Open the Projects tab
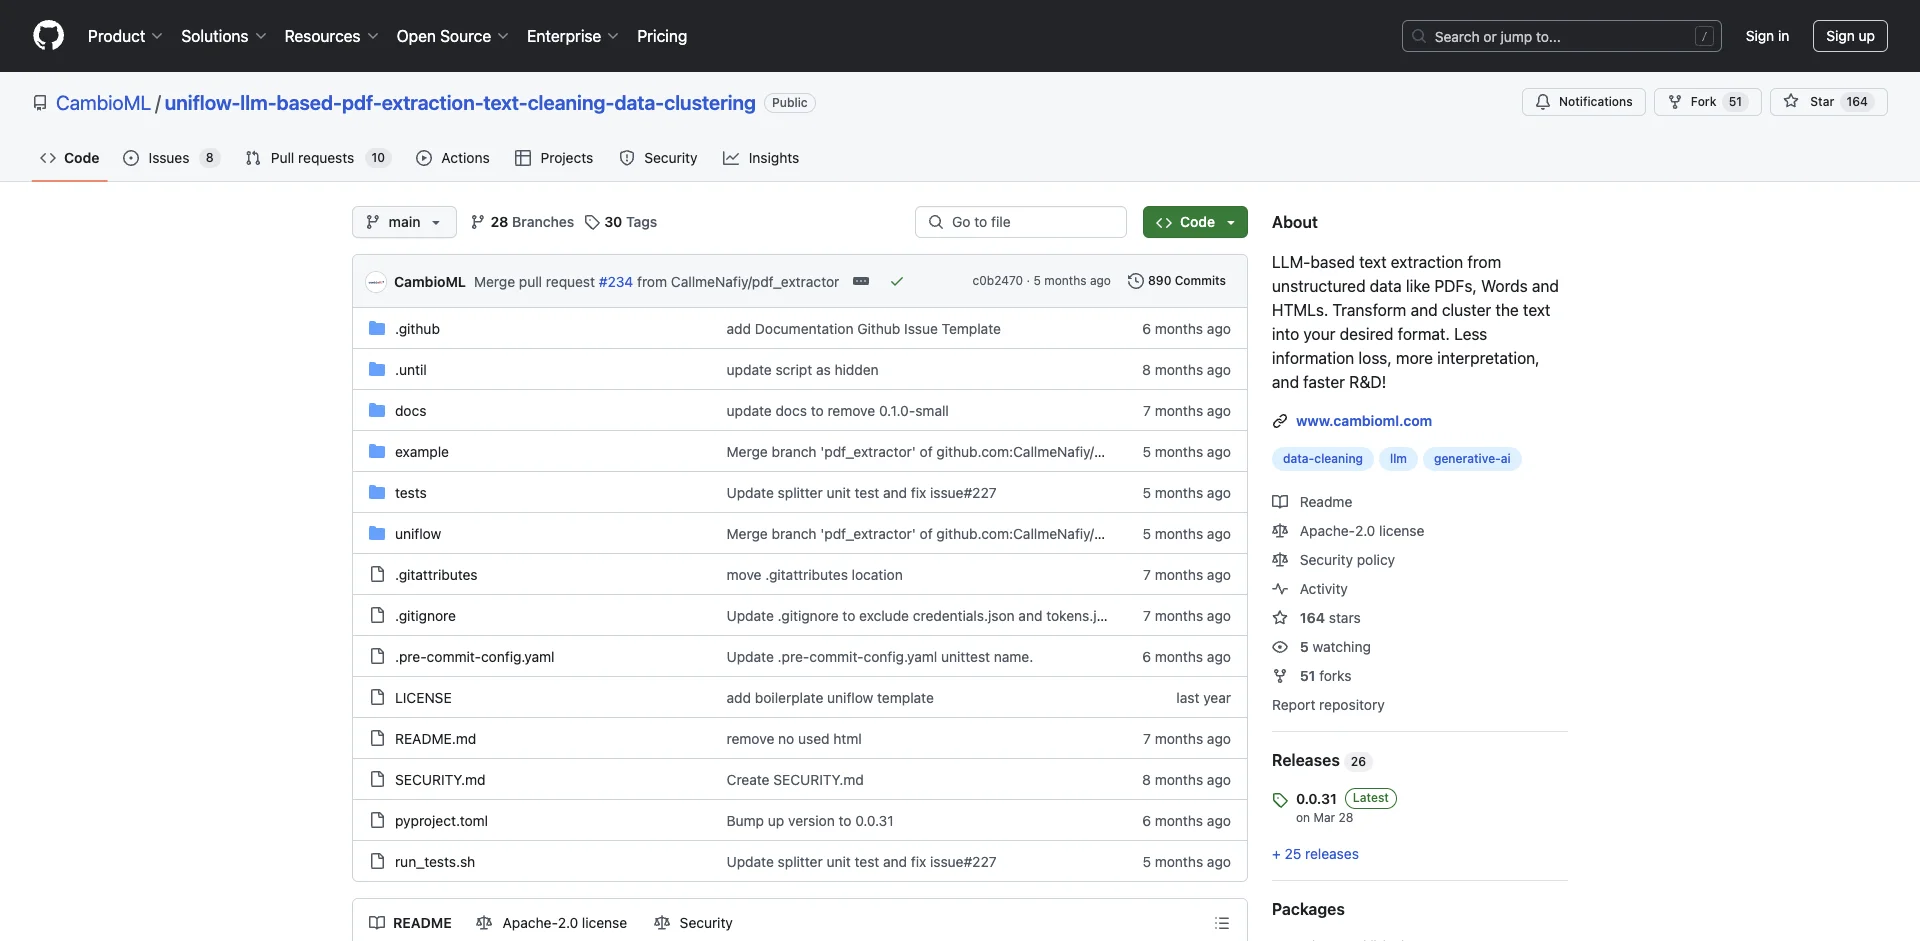The image size is (1920, 941). click(554, 158)
